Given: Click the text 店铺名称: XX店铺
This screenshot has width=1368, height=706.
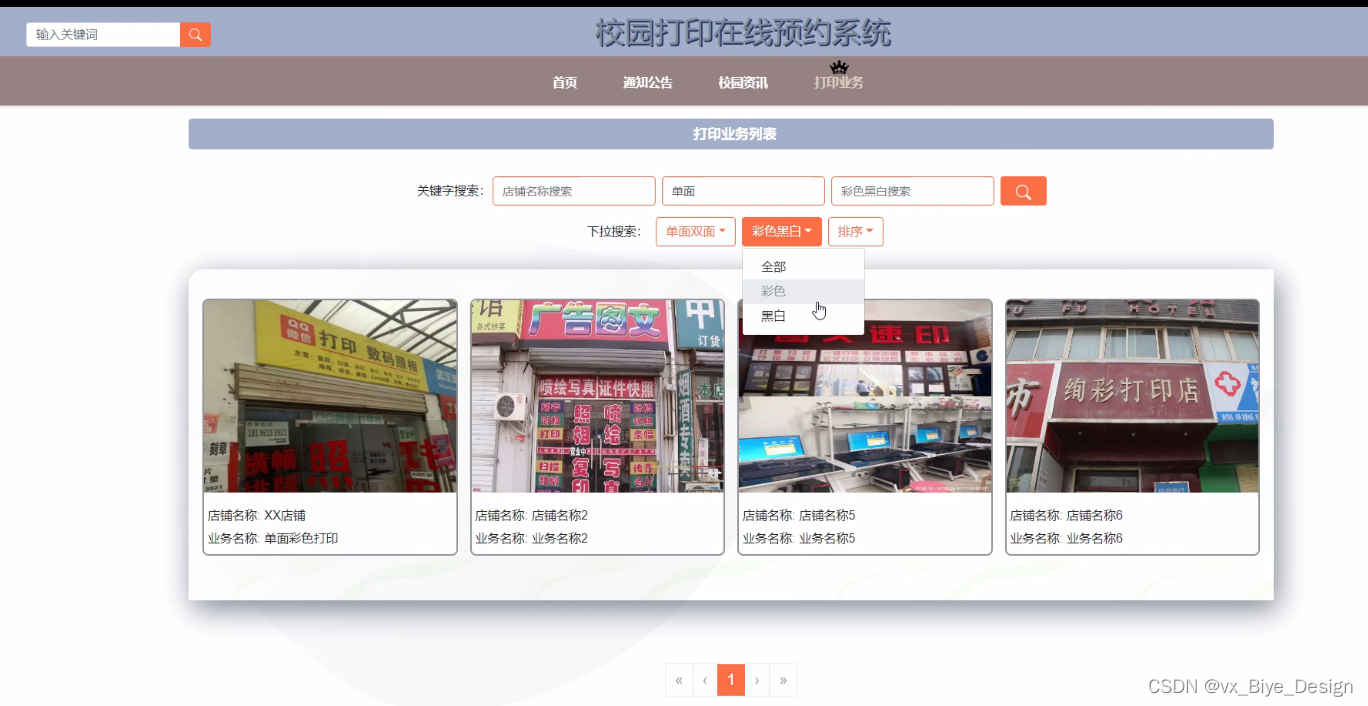Looking at the screenshot, I should click(256, 516).
